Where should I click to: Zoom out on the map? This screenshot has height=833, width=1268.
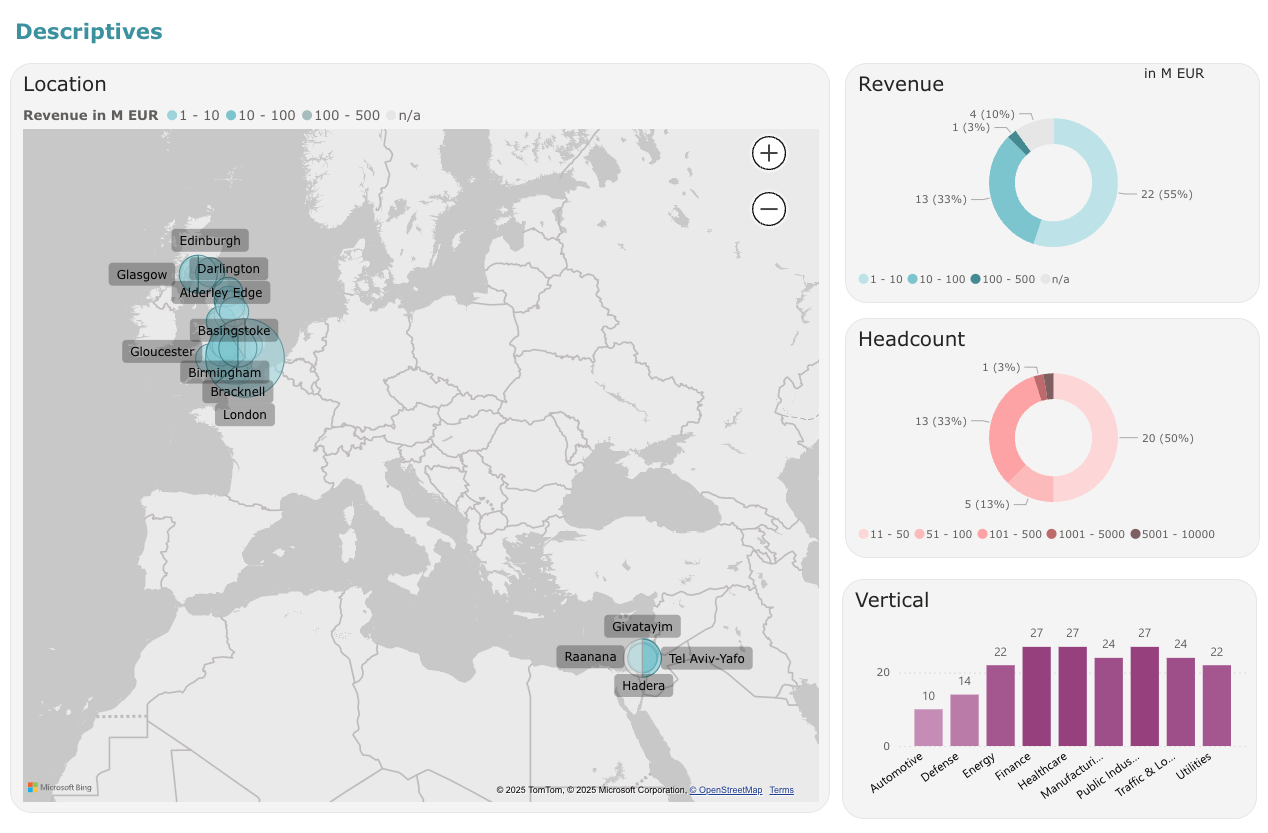(x=769, y=209)
